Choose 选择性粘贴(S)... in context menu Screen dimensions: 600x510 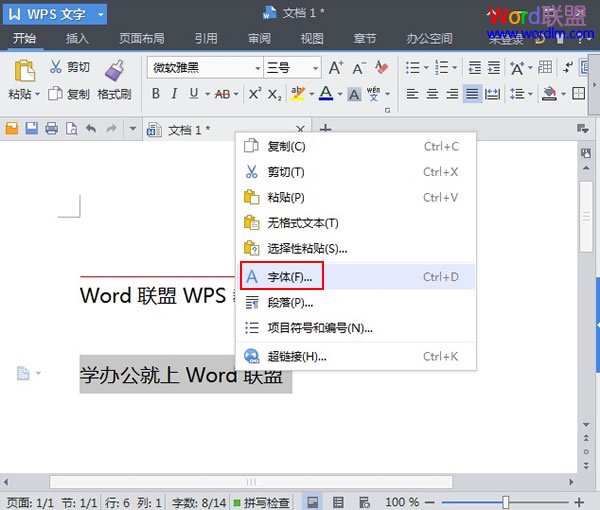coord(357,248)
